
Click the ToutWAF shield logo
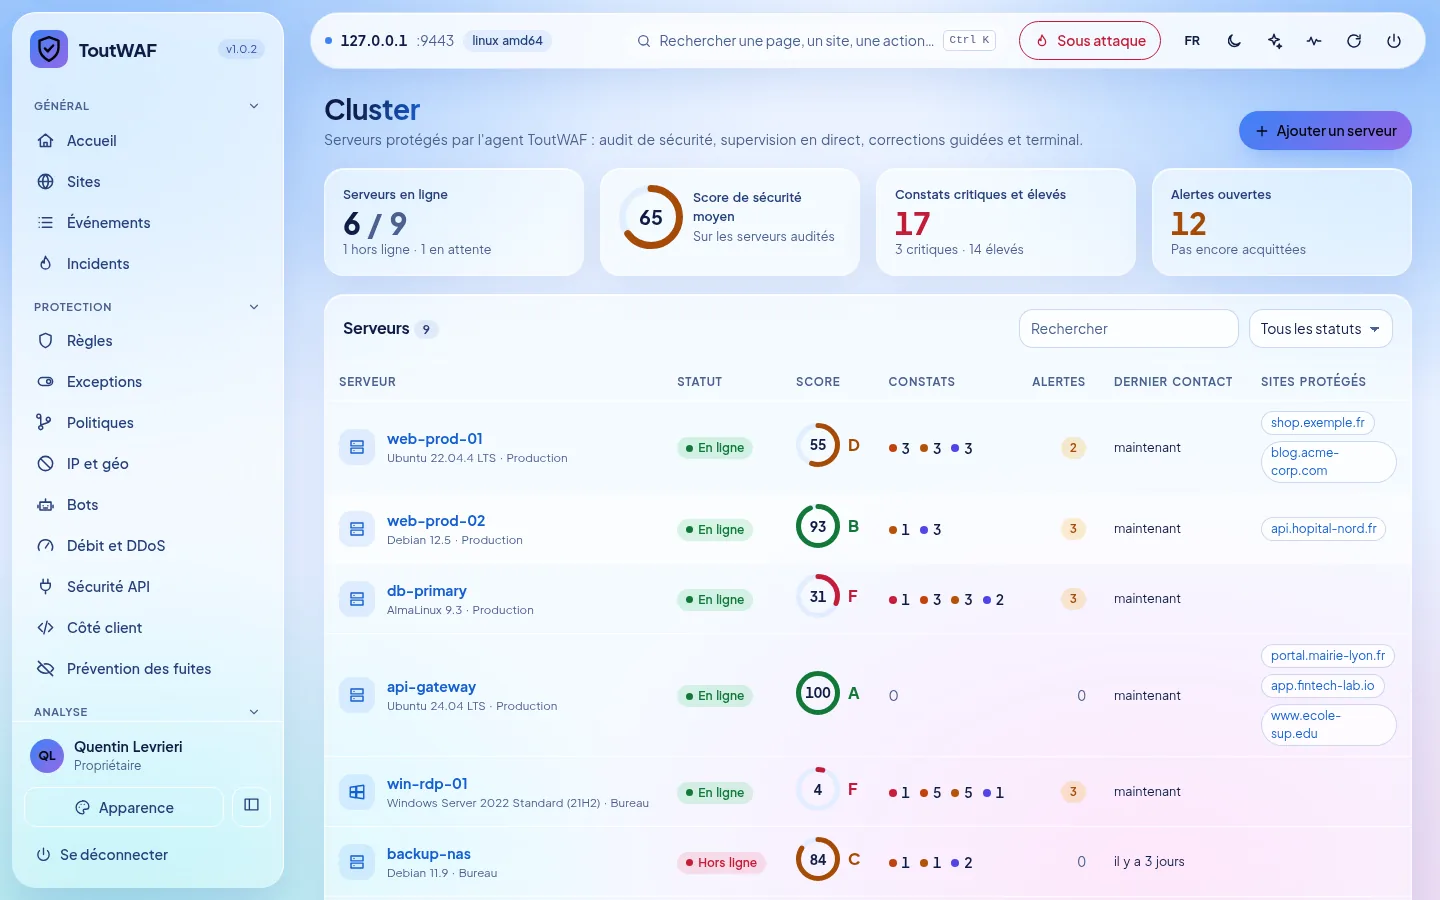49,49
